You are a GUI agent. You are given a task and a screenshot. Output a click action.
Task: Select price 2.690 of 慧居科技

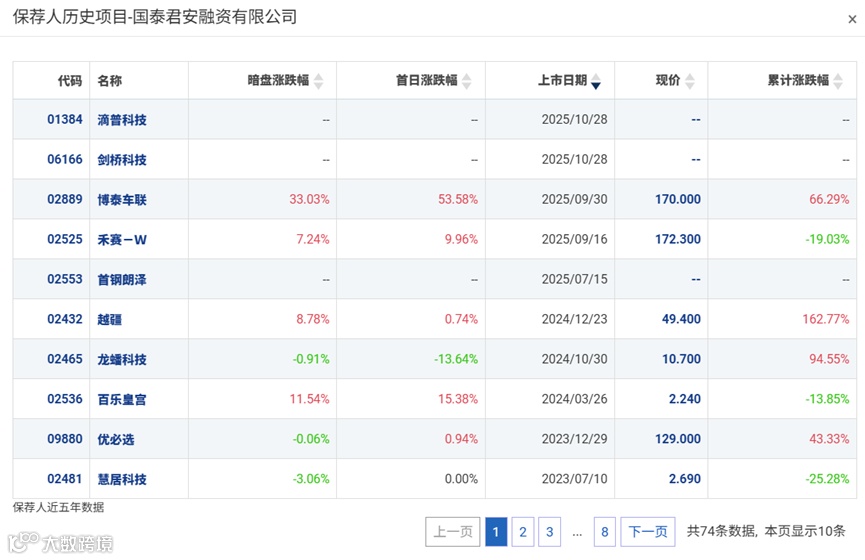(x=685, y=478)
